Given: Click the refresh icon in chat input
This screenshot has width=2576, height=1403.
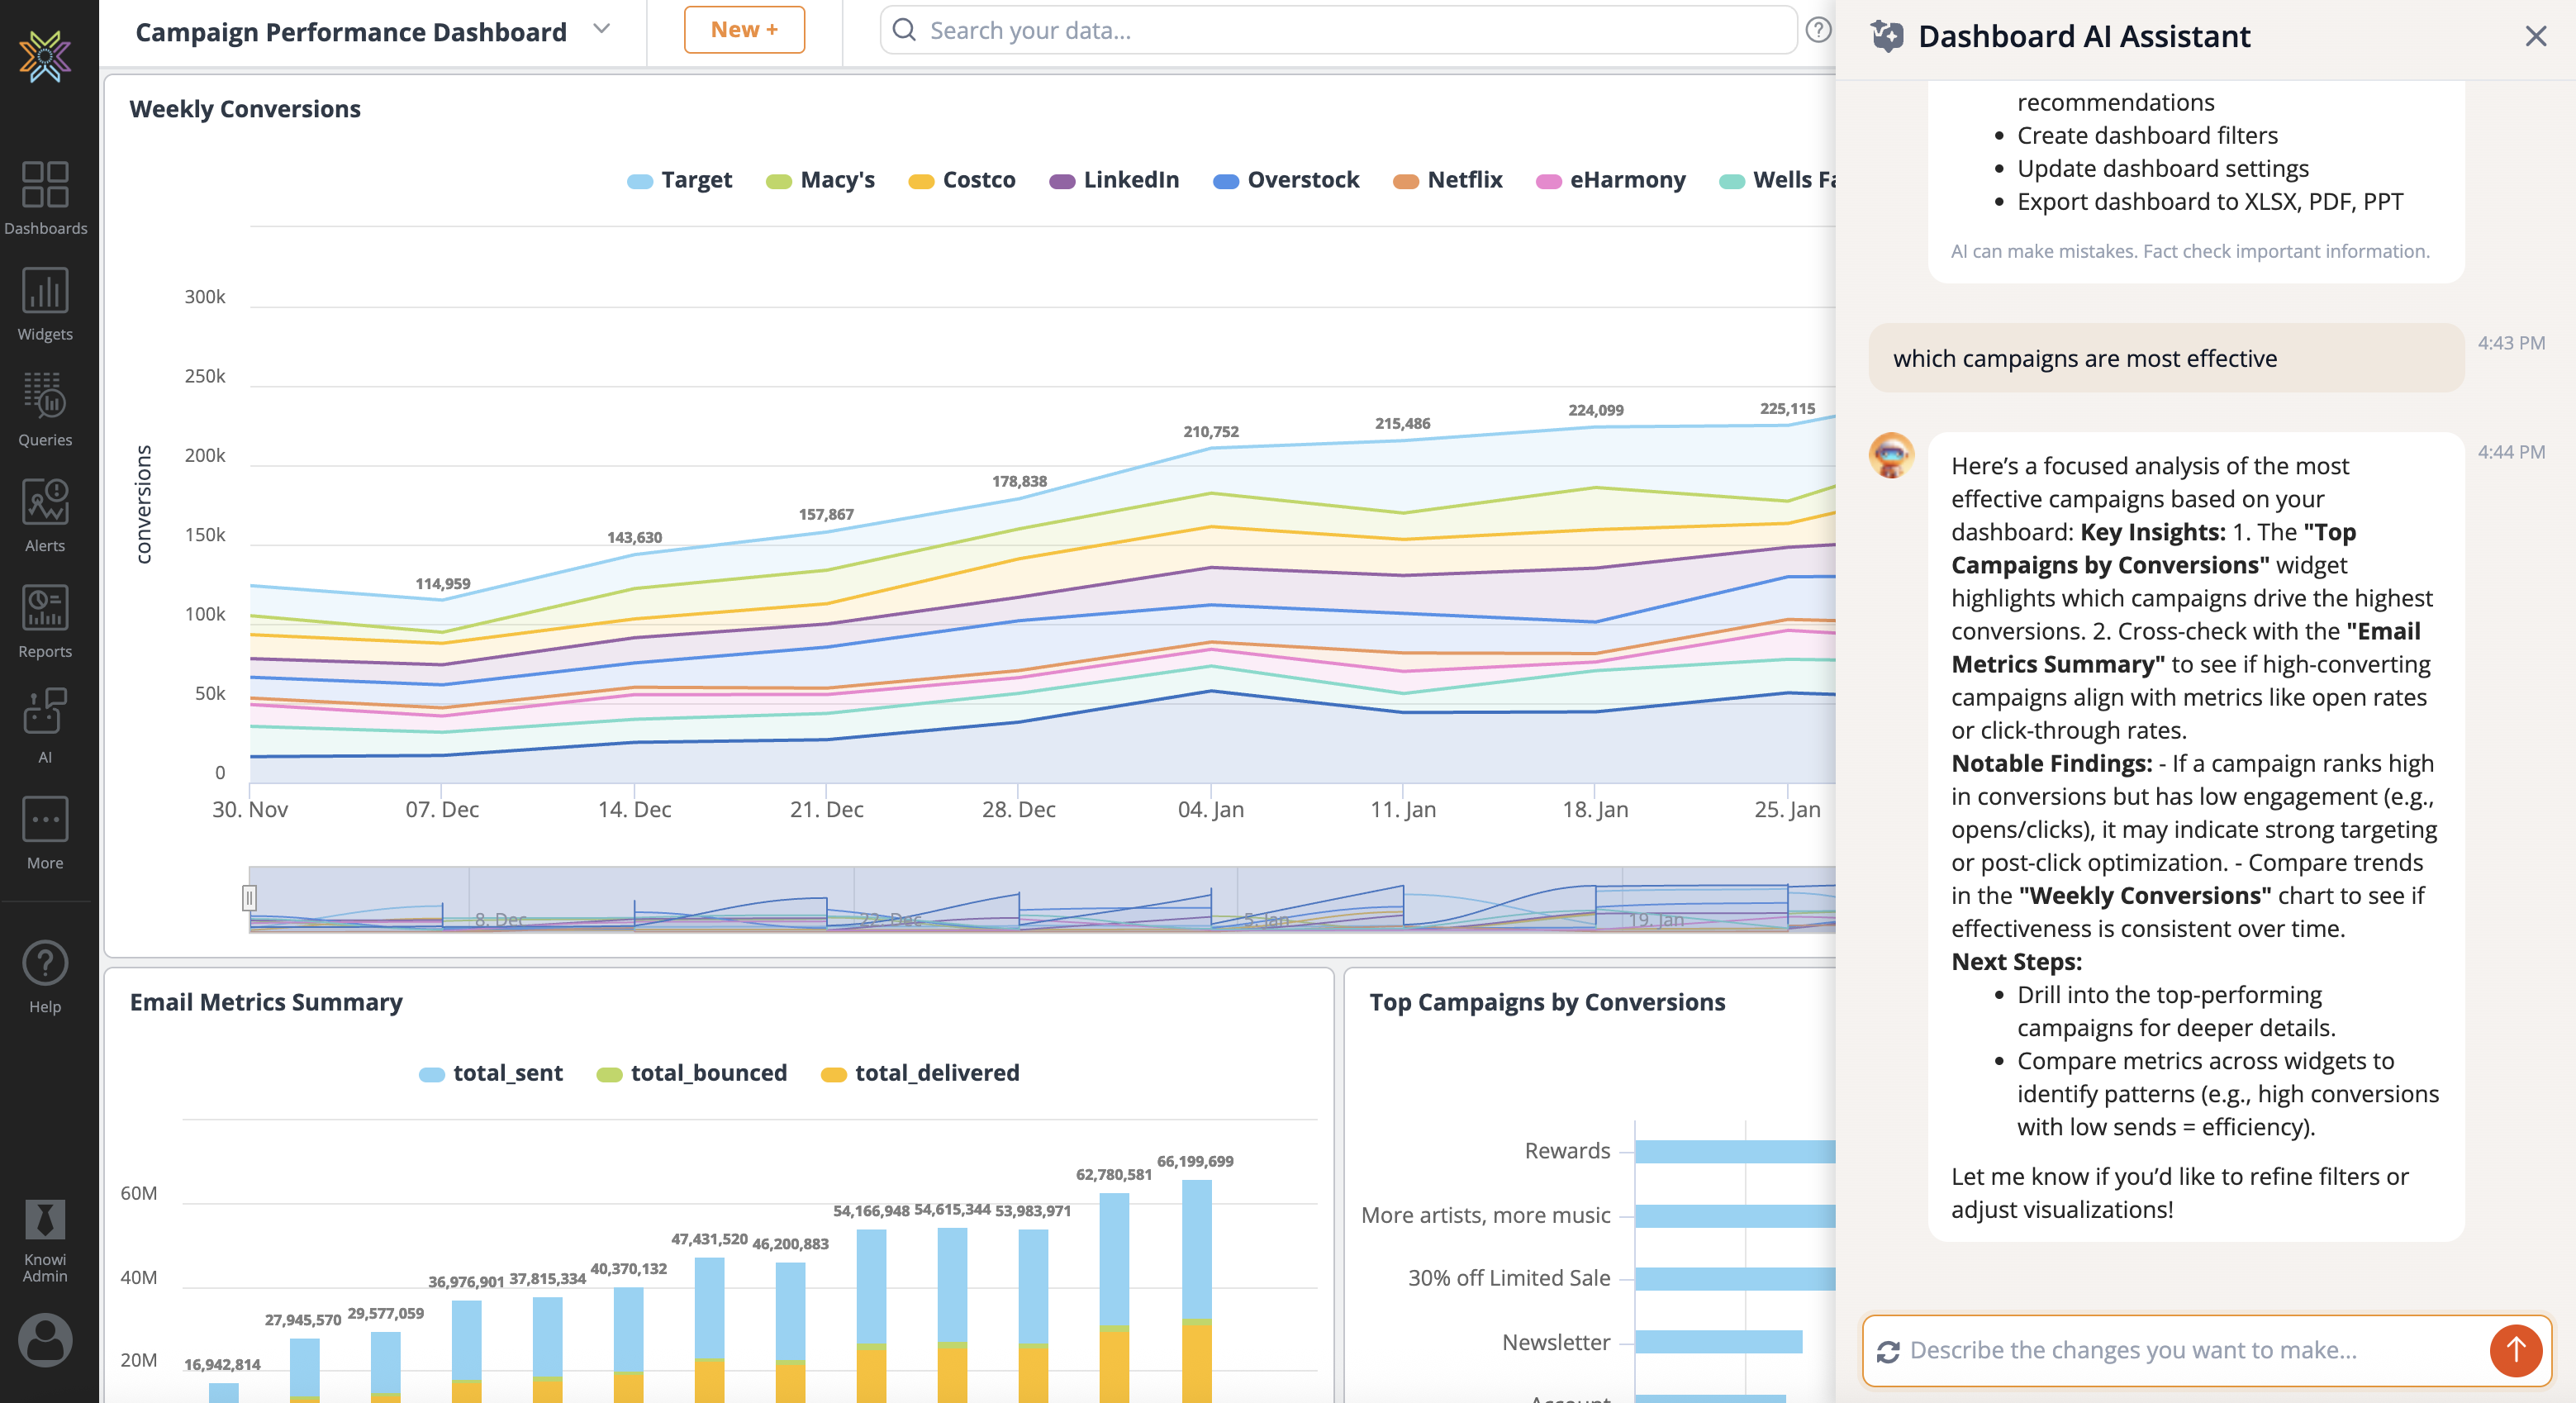Looking at the screenshot, I should coord(1888,1351).
